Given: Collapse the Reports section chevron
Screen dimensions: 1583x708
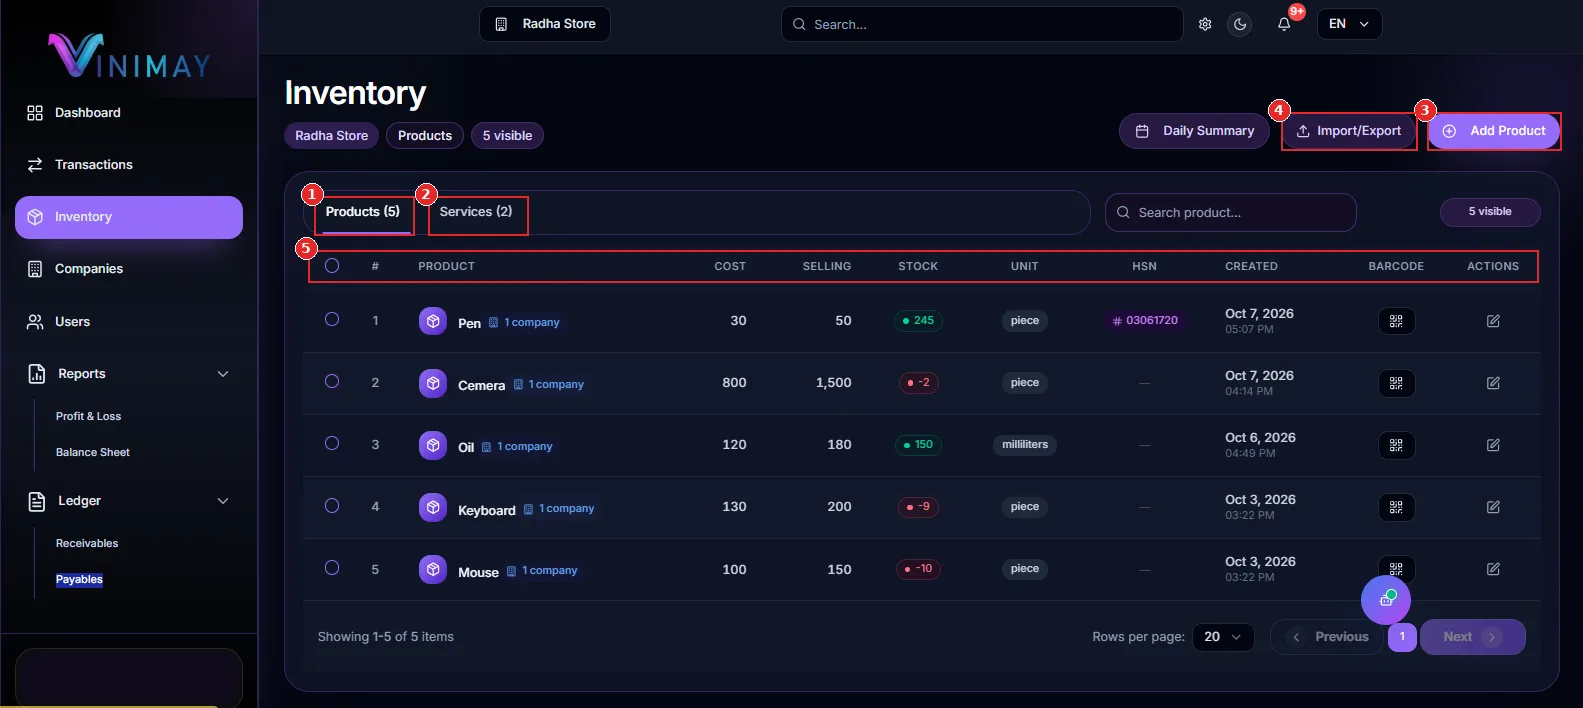Looking at the screenshot, I should tap(223, 374).
